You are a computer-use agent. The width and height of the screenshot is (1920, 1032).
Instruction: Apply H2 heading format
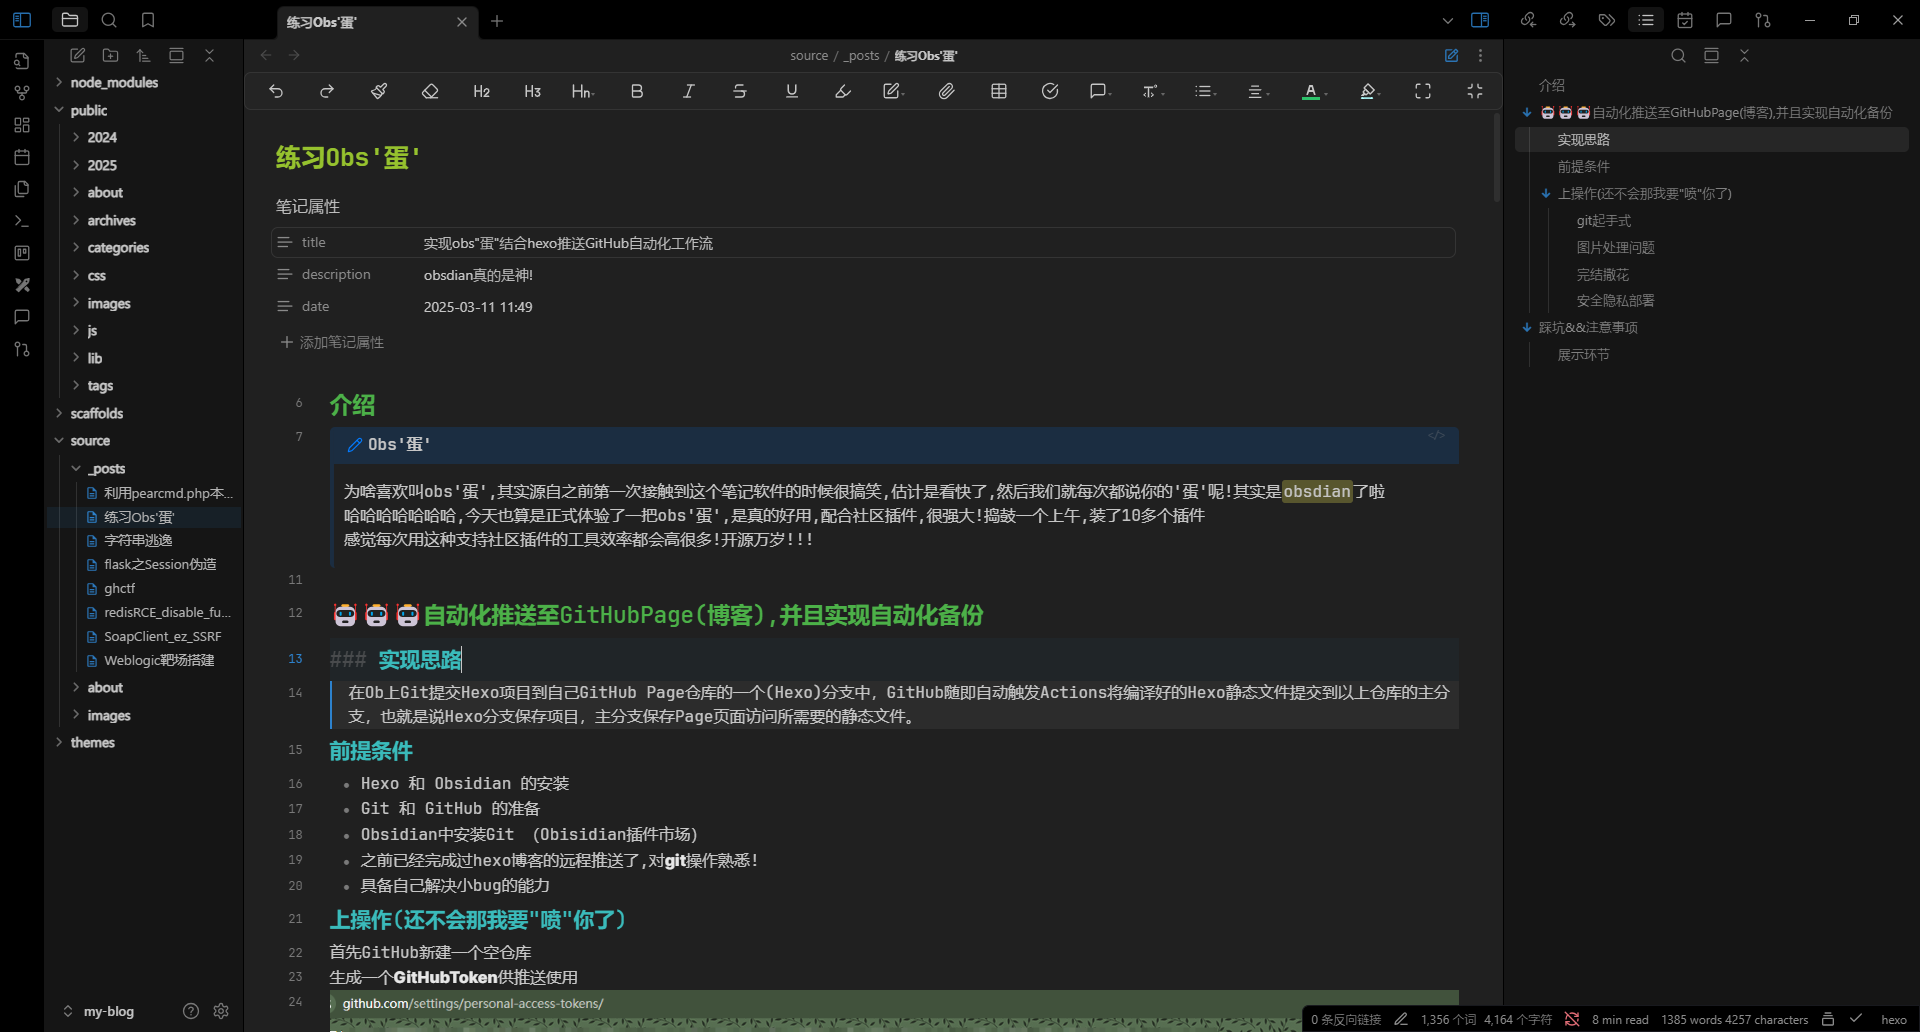tap(482, 91)
